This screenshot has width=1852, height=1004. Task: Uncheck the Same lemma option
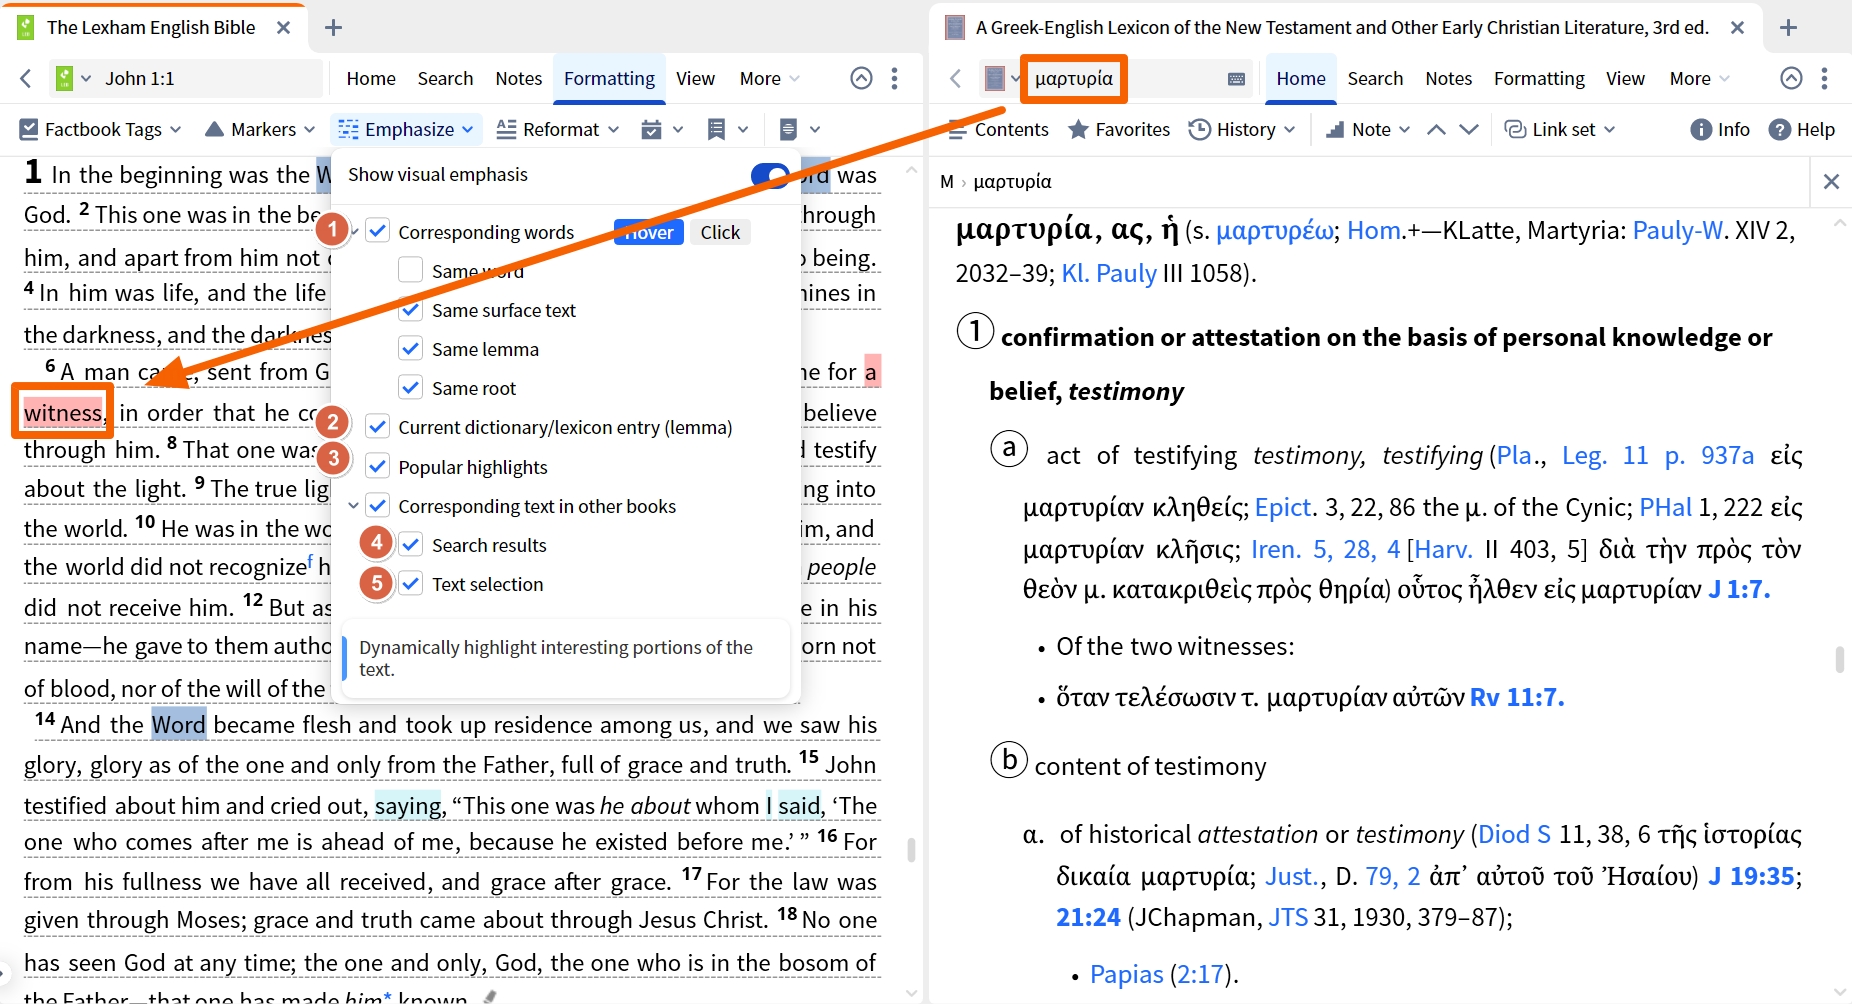click(x=410, y=348)
